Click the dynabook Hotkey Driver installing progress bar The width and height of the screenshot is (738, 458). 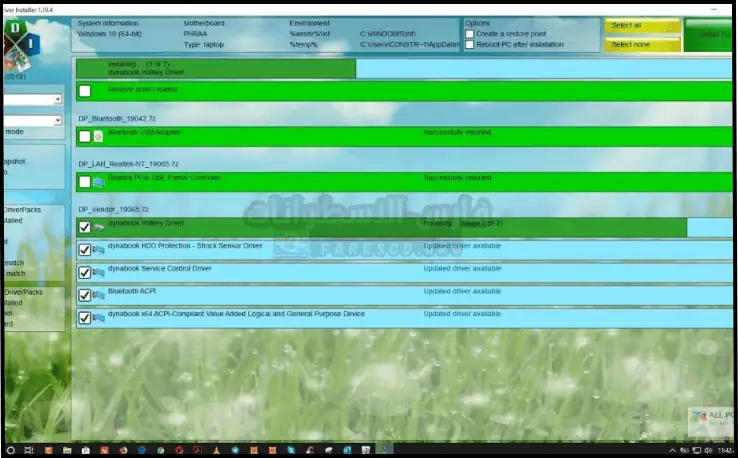(215, 68)
